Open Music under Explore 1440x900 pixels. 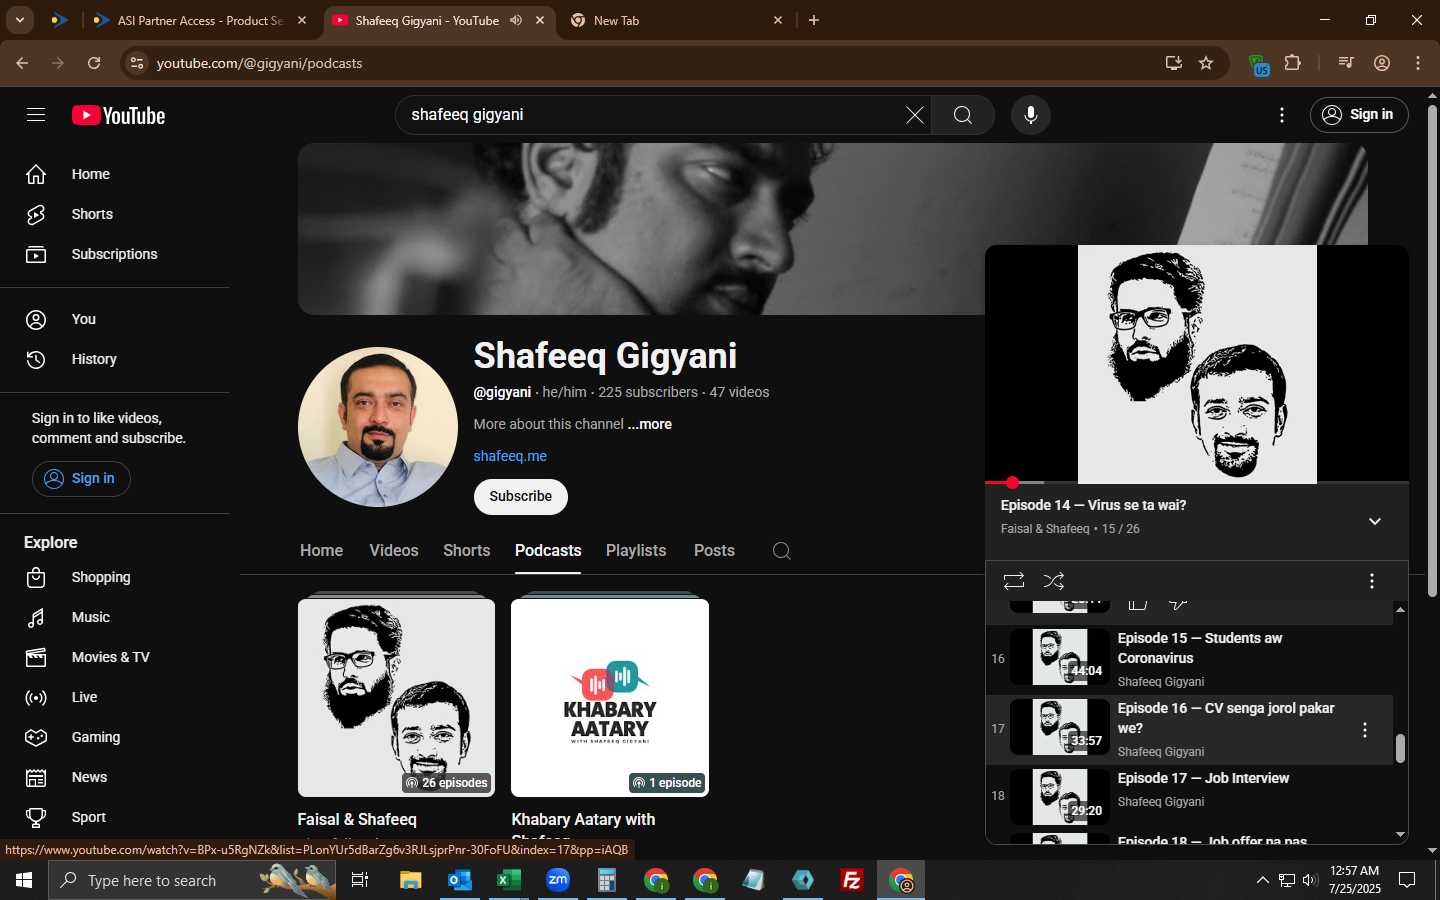click(115, 617)
